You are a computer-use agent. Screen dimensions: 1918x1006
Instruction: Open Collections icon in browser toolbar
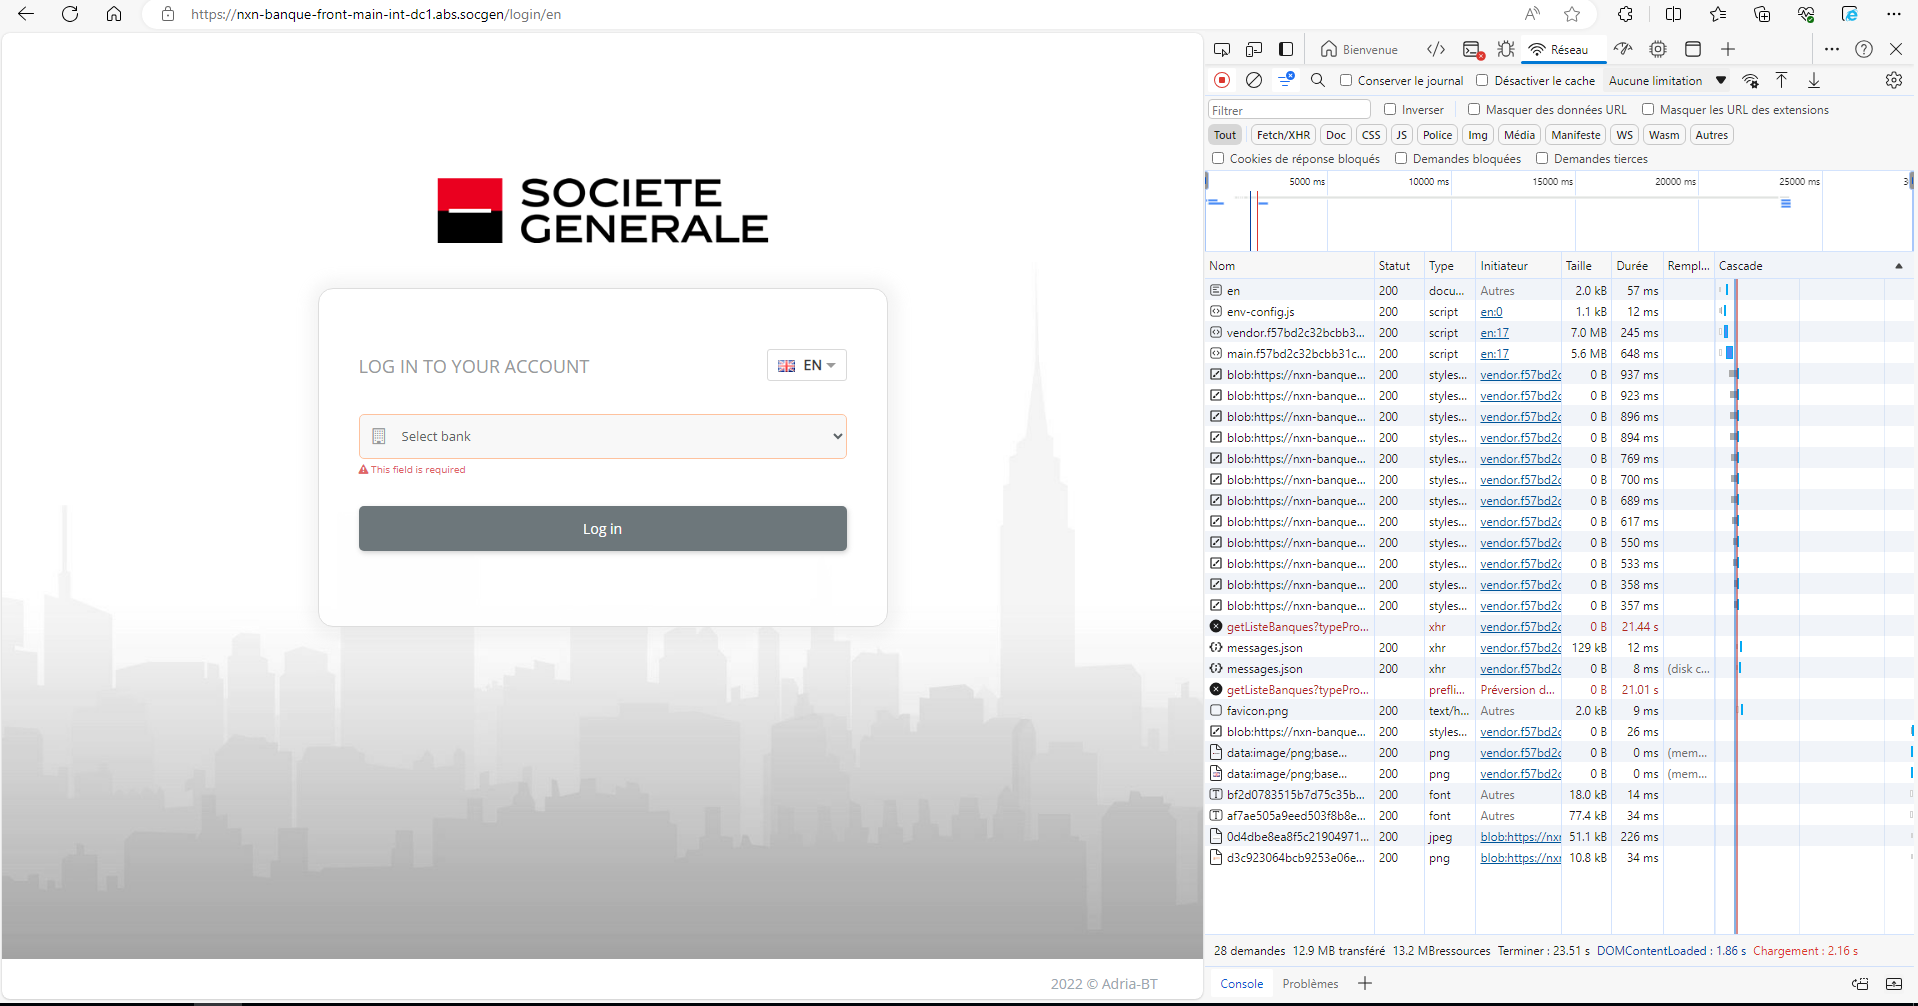click(1762, 14)
